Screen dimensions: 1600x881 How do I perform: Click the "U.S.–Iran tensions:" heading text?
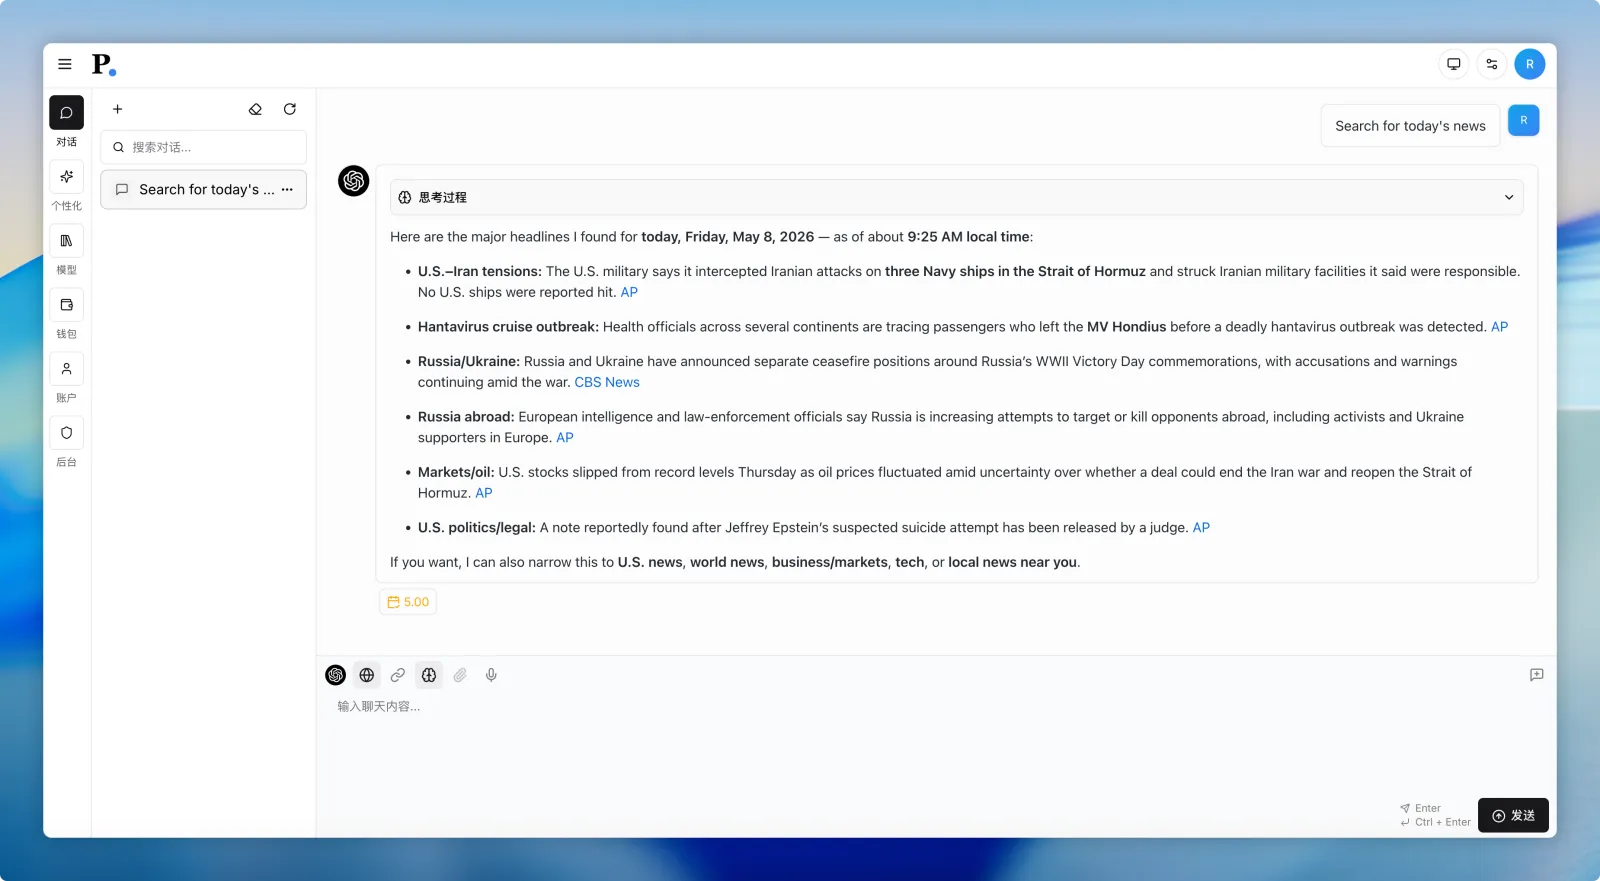480,271
